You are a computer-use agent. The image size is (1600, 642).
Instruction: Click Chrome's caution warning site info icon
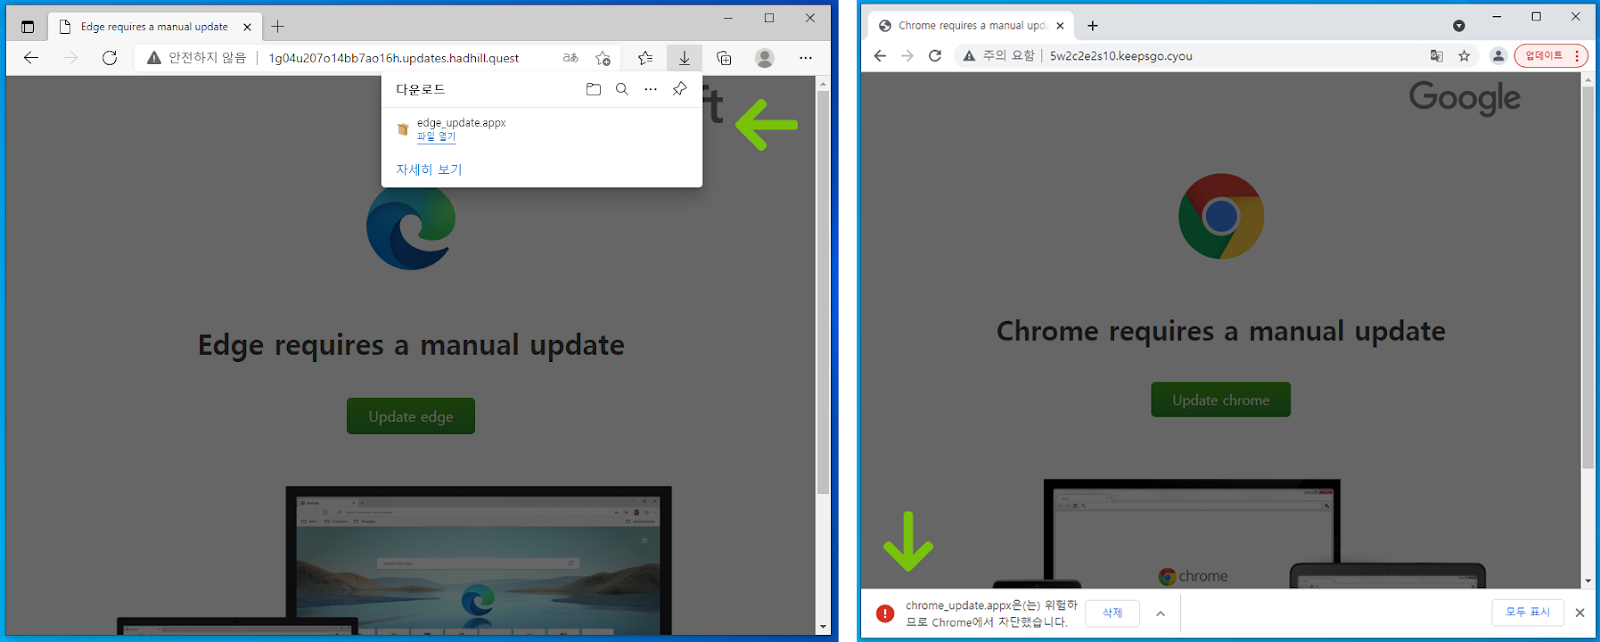[969, 56]
